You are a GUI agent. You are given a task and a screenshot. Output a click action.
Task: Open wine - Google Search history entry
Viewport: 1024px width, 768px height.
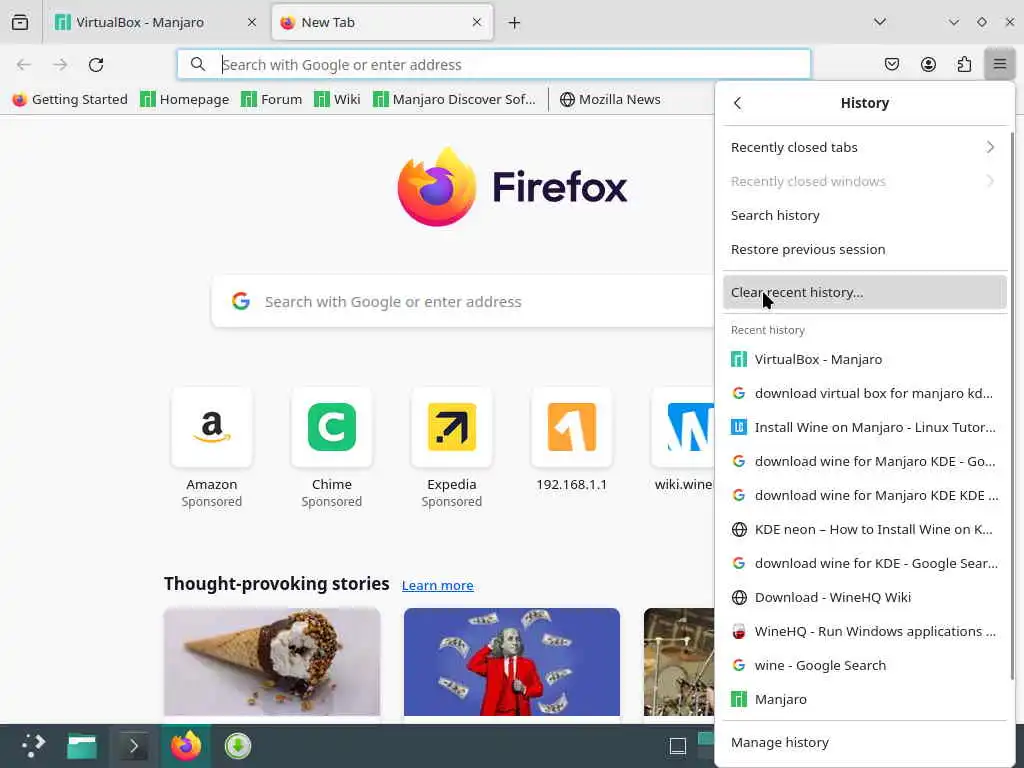pyautogui.click(x=865, y=665)
